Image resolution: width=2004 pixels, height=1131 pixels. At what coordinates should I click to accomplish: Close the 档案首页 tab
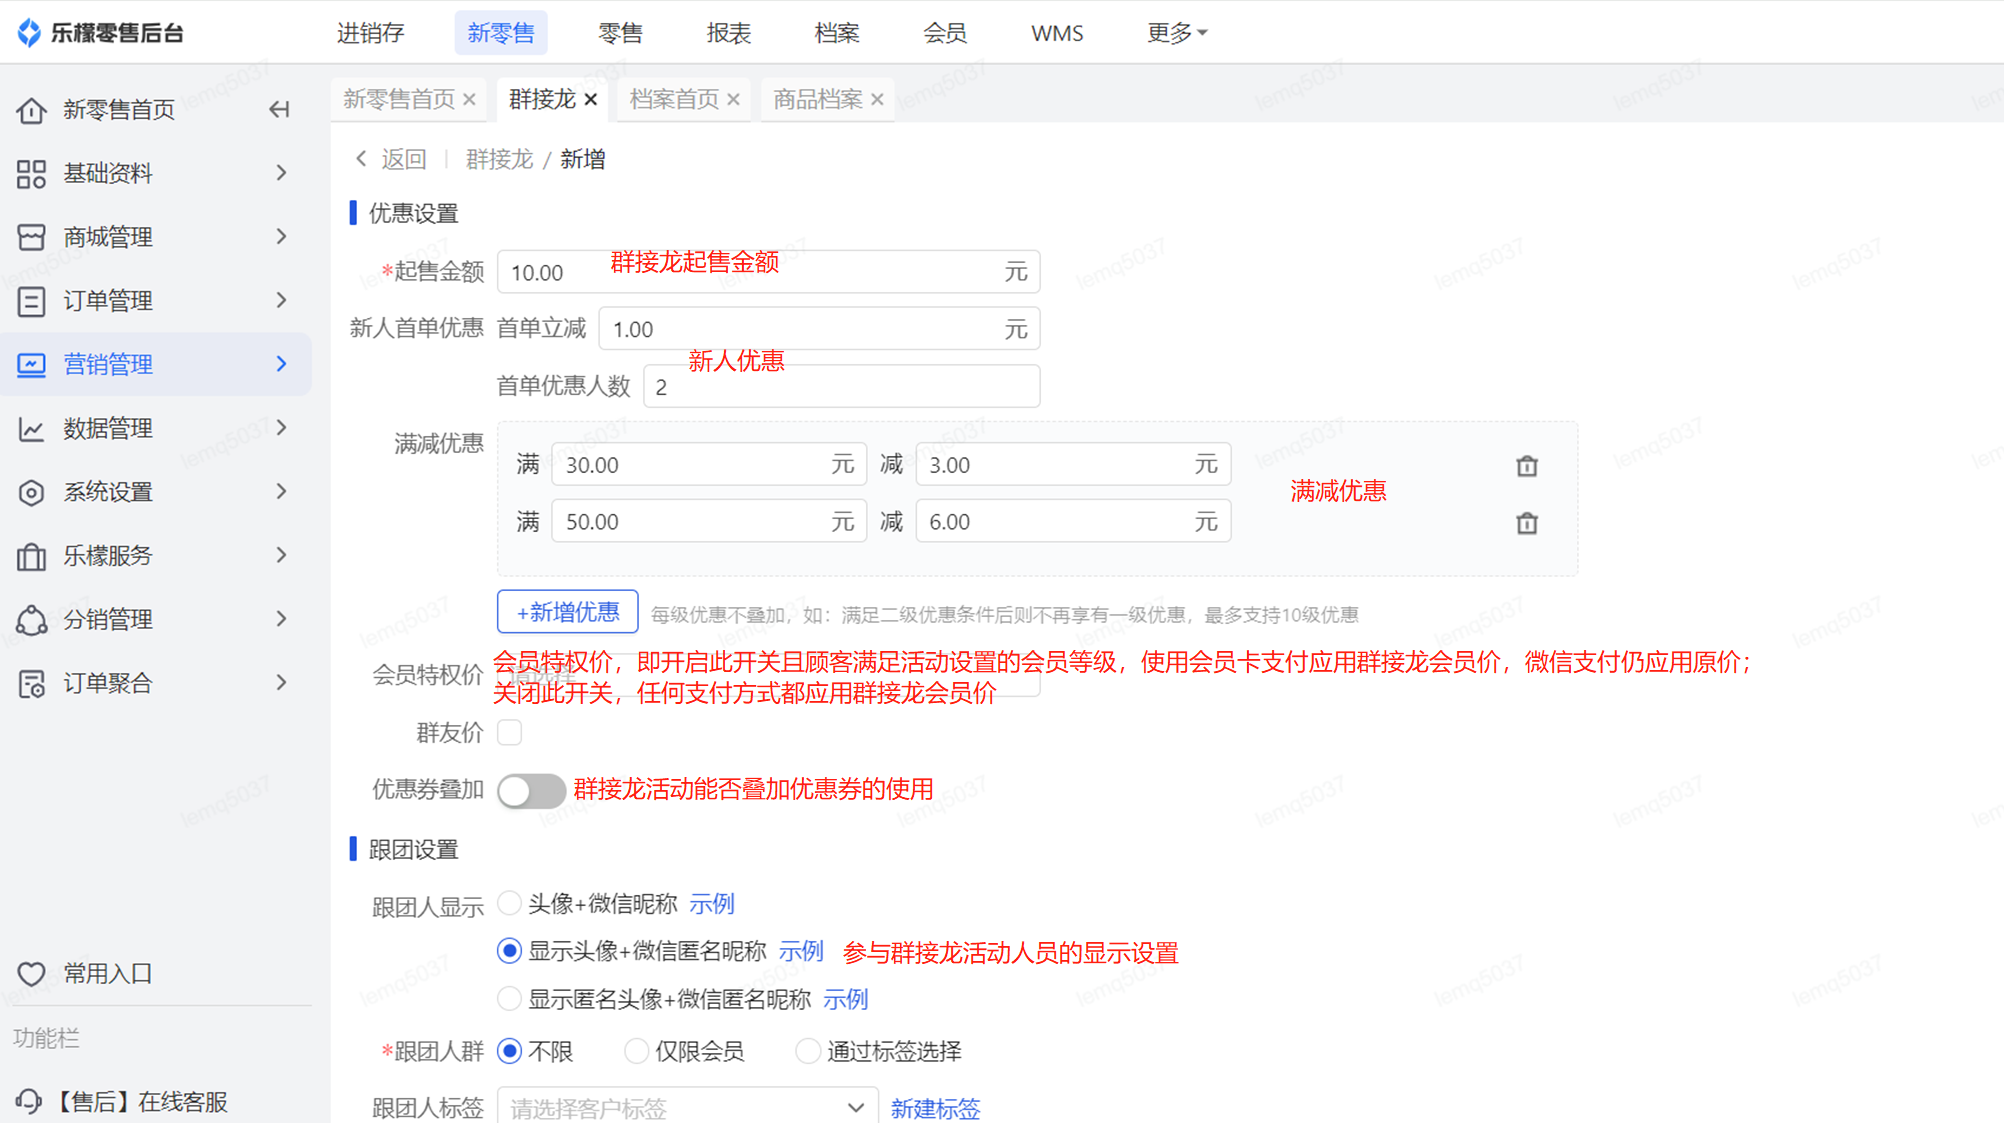(x=733, y=99)
